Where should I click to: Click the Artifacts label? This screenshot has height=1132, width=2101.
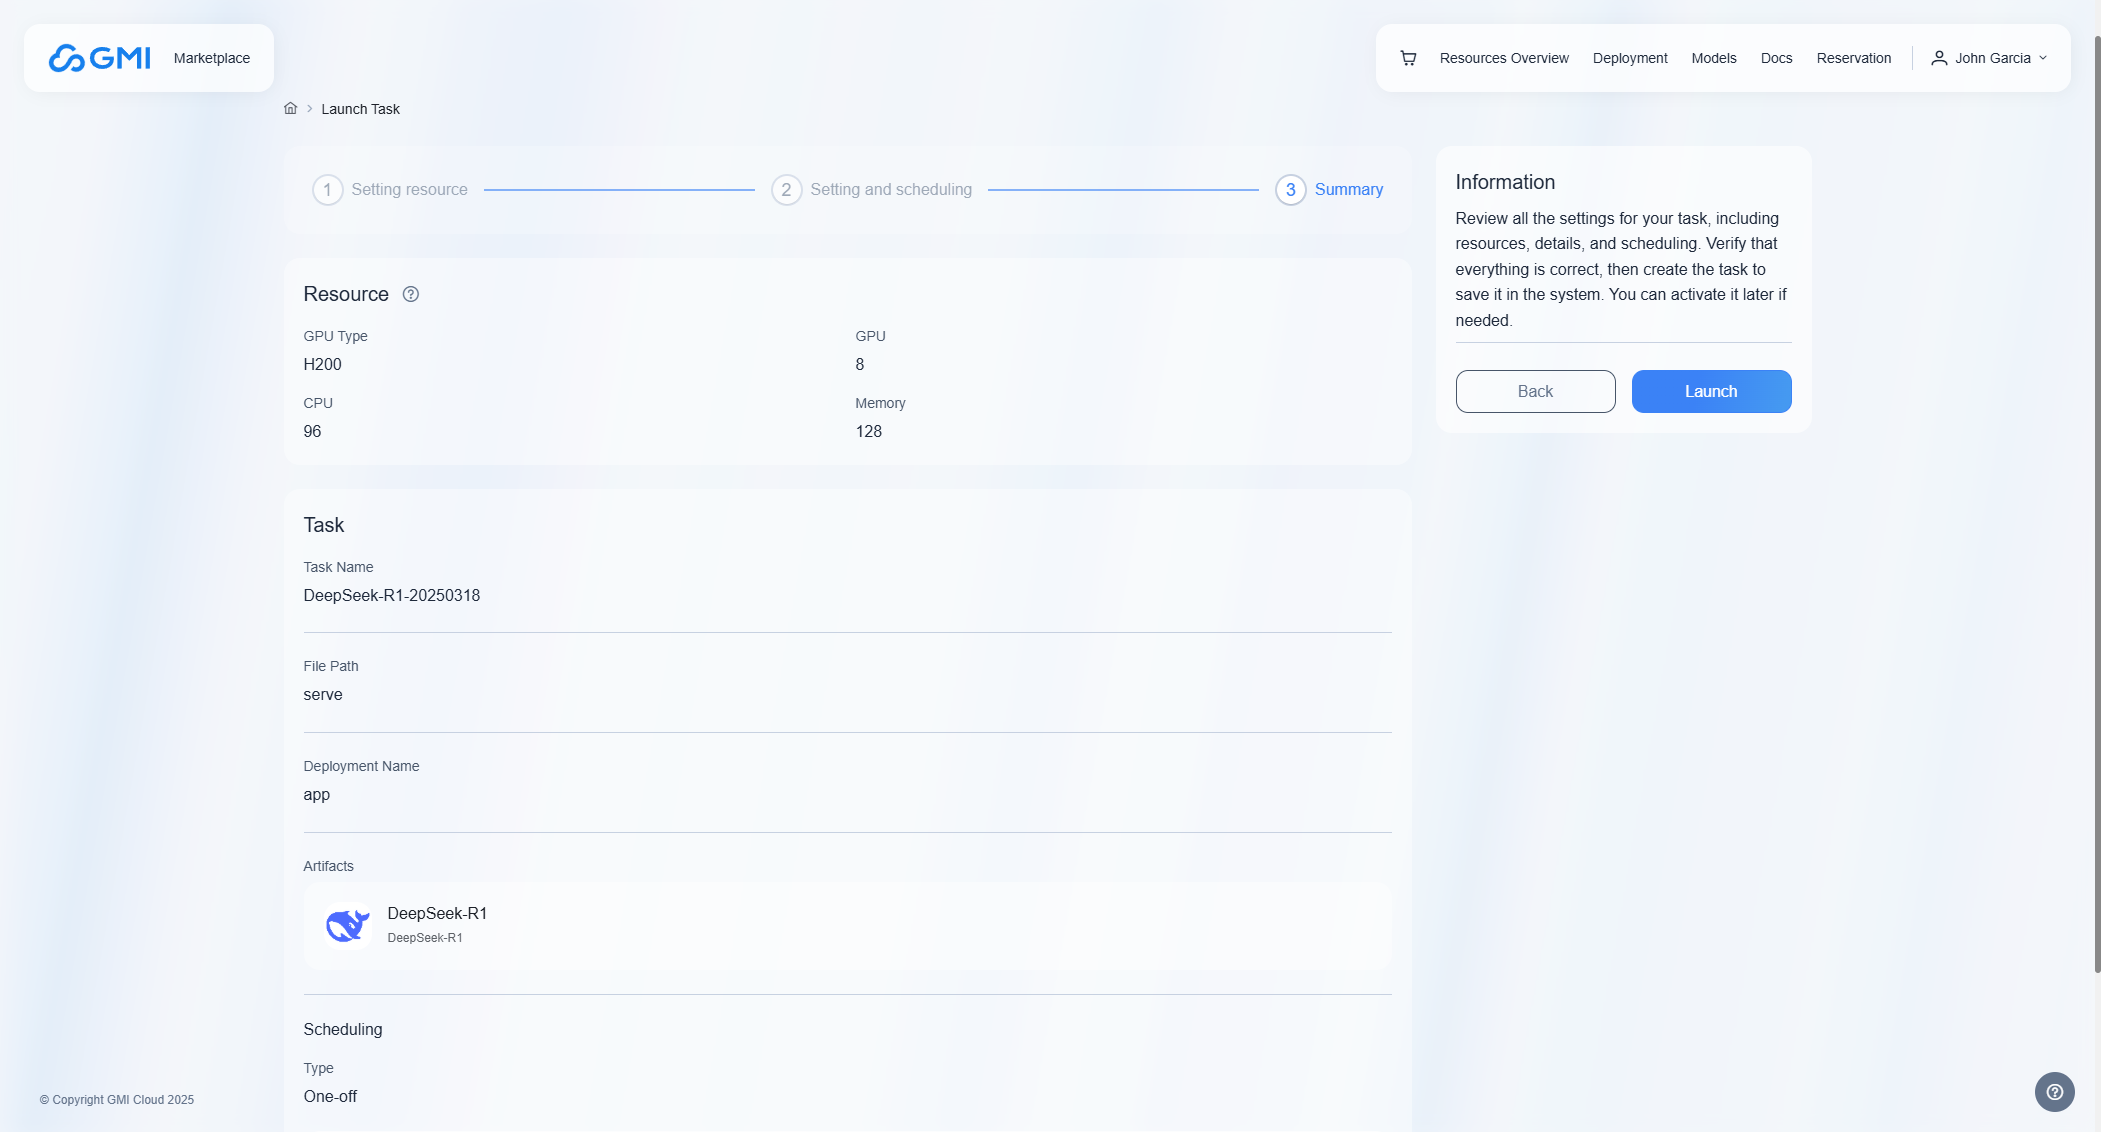[x=328, y=866]
